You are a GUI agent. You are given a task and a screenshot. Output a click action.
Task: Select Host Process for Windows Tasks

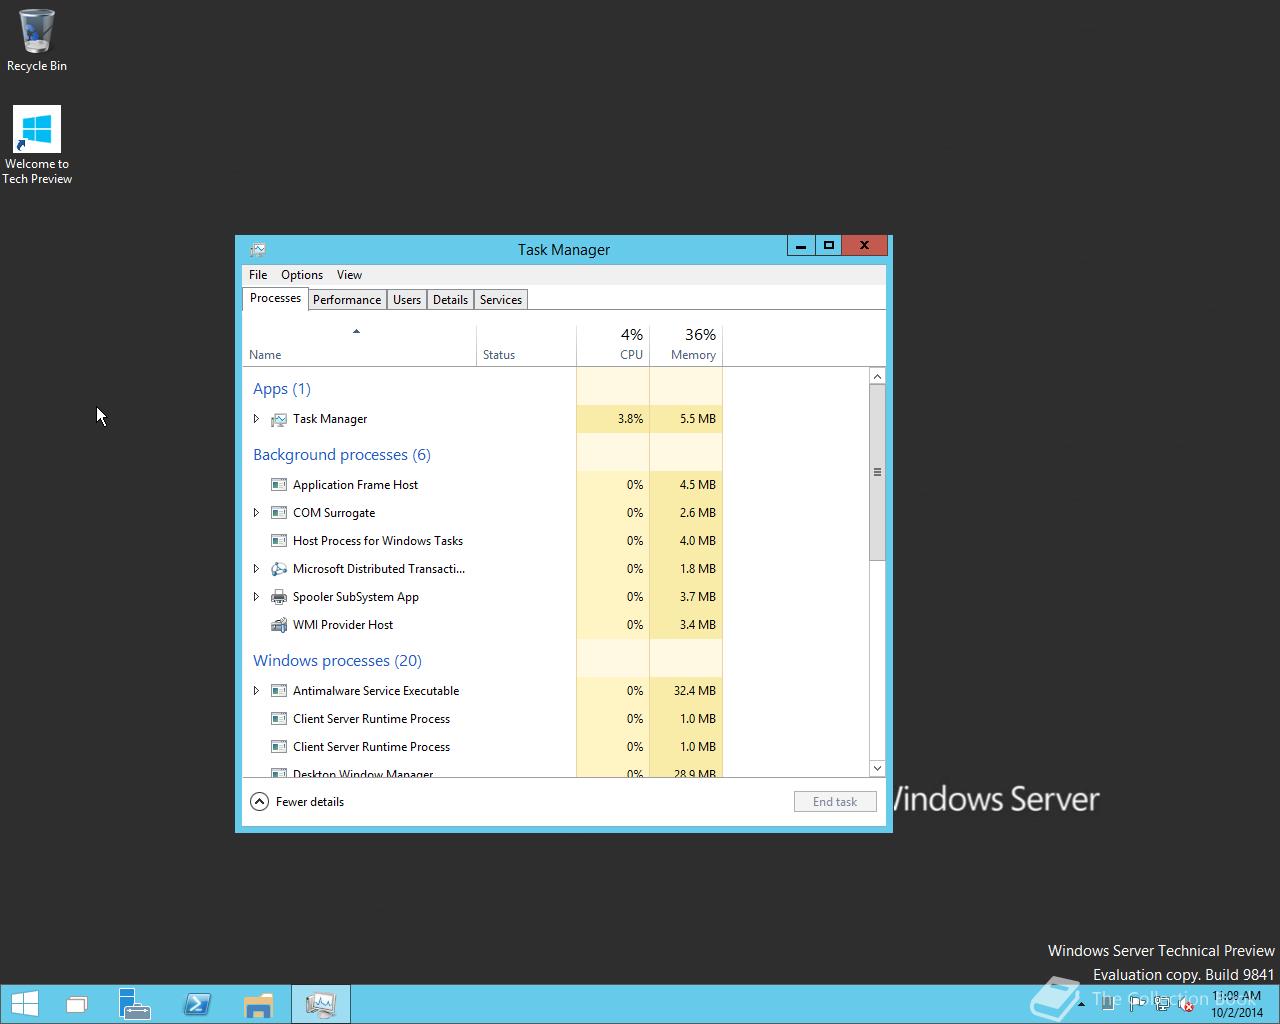pos(483,541)
